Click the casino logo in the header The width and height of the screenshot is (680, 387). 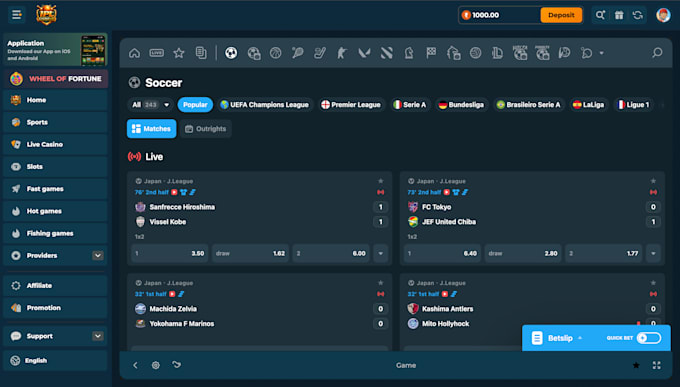tap(46, 14)
